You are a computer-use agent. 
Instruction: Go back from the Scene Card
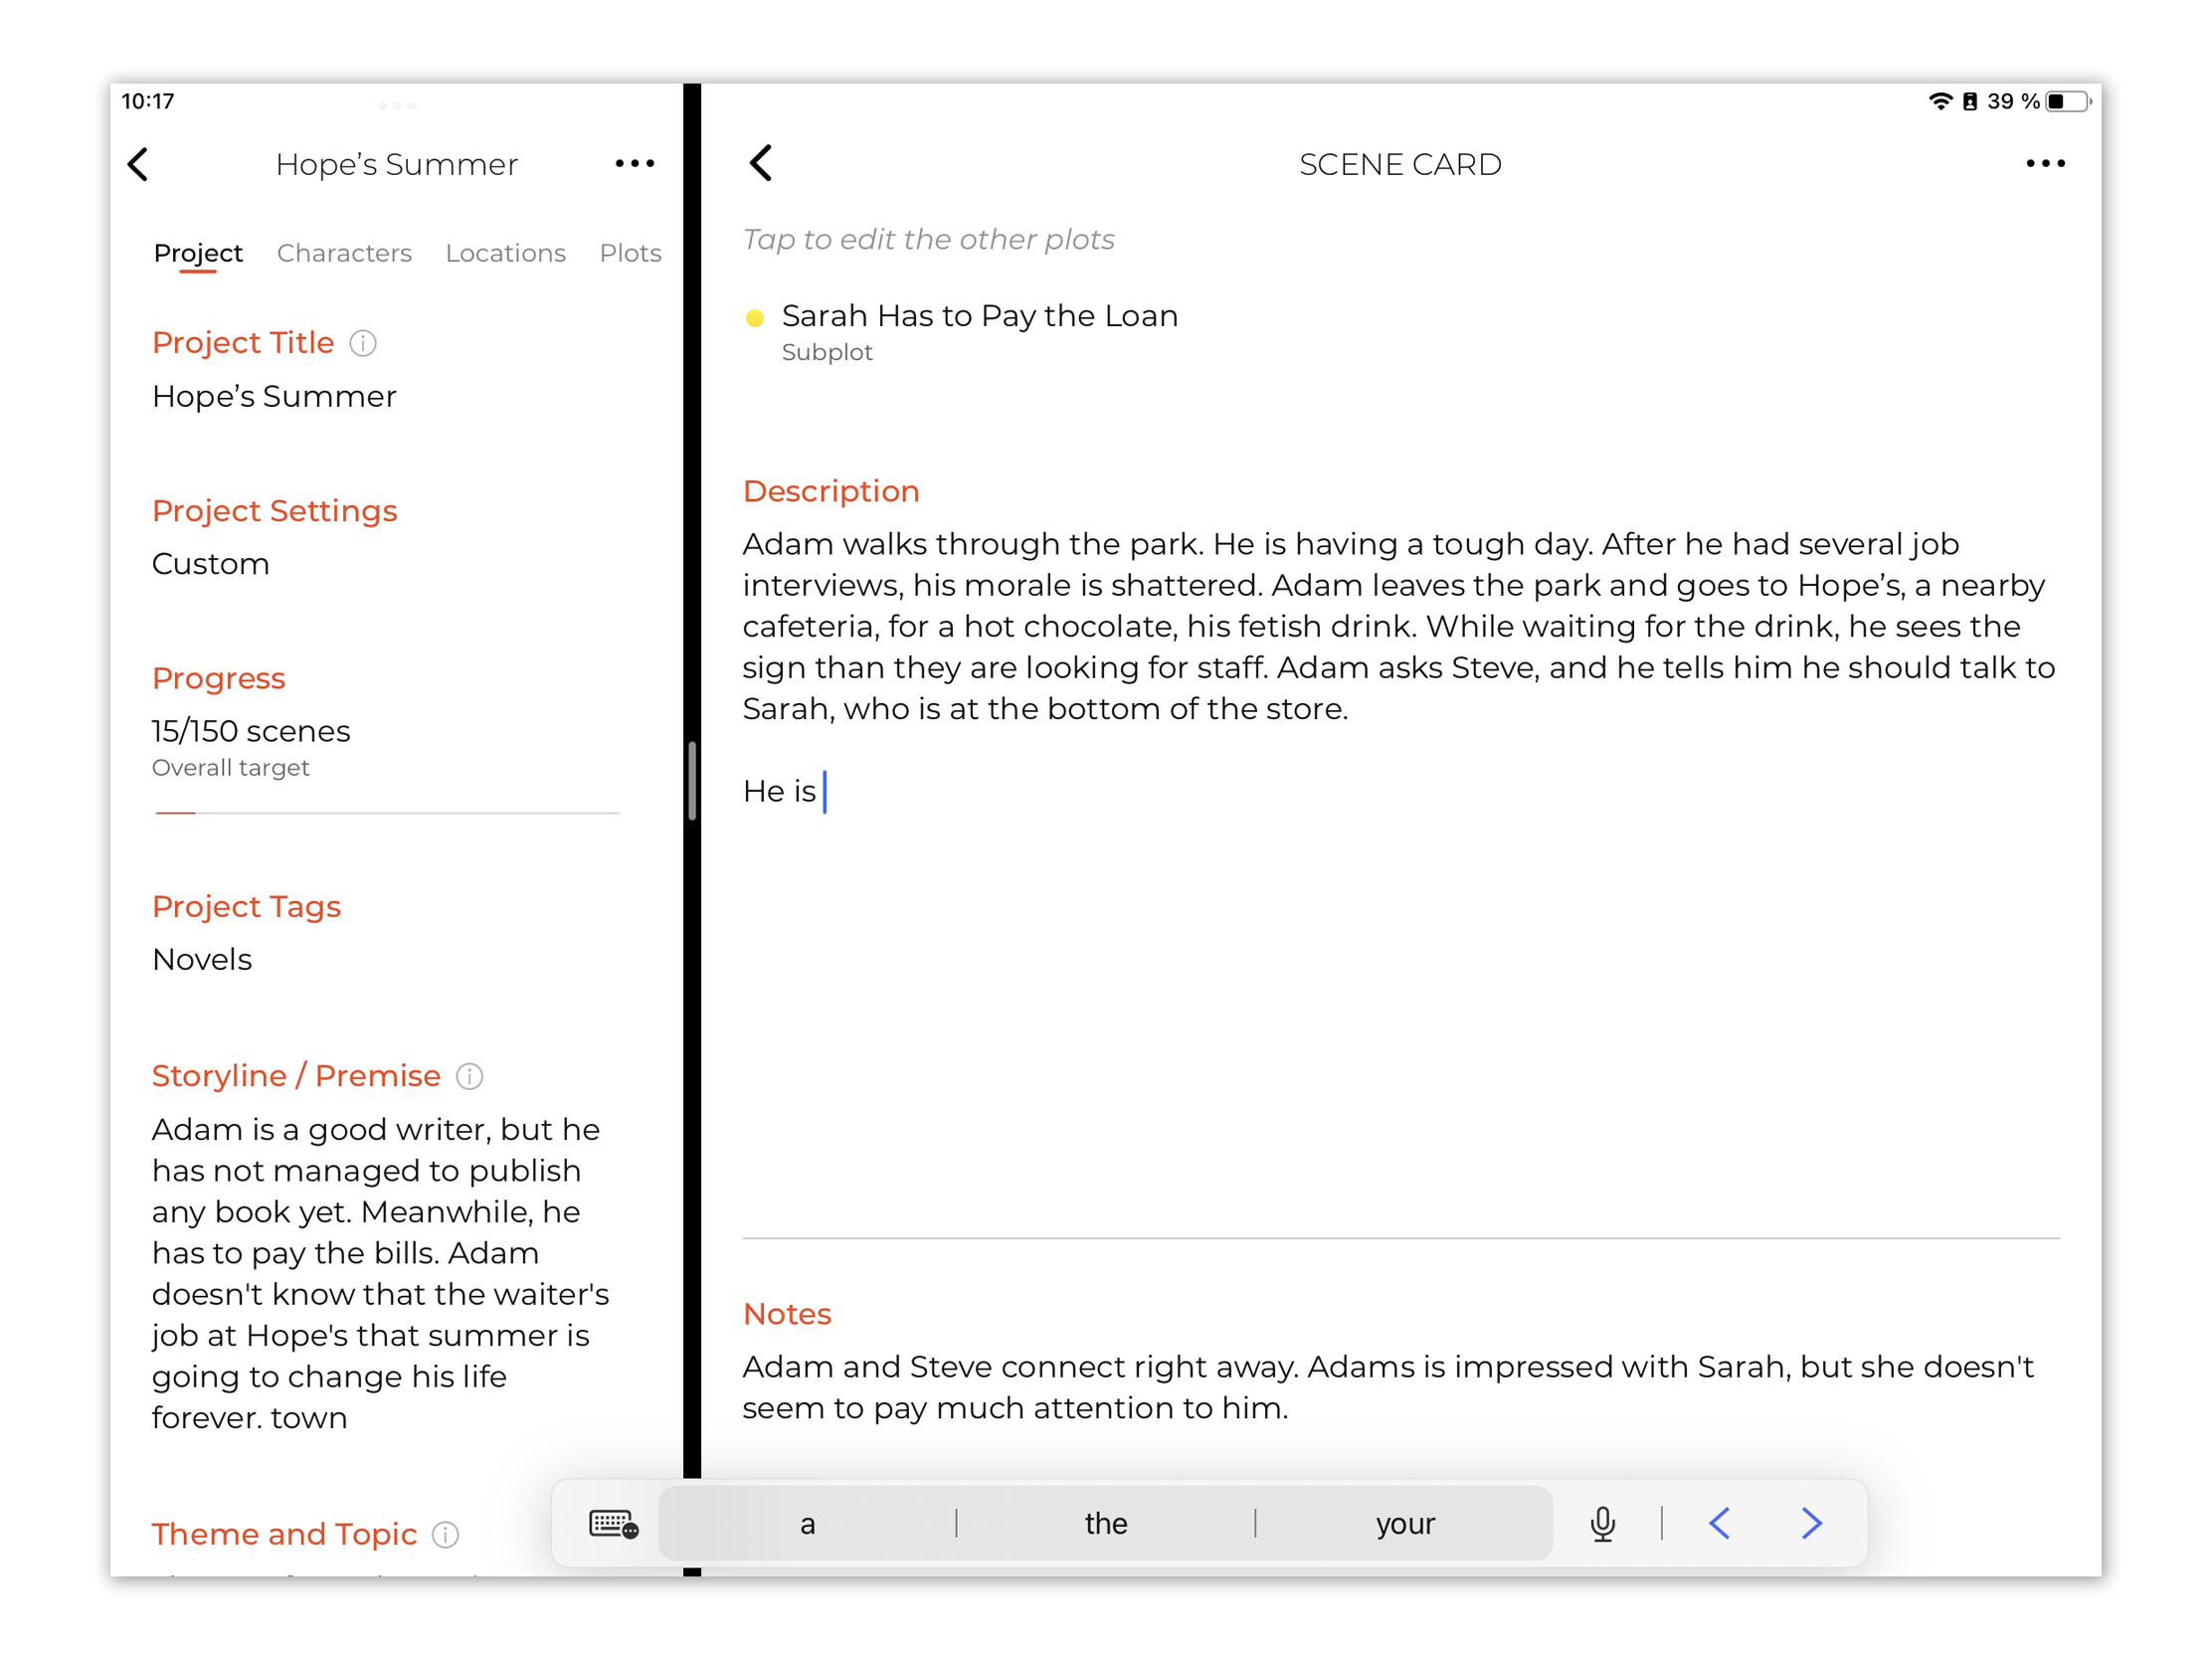click(x=761, y=163)
